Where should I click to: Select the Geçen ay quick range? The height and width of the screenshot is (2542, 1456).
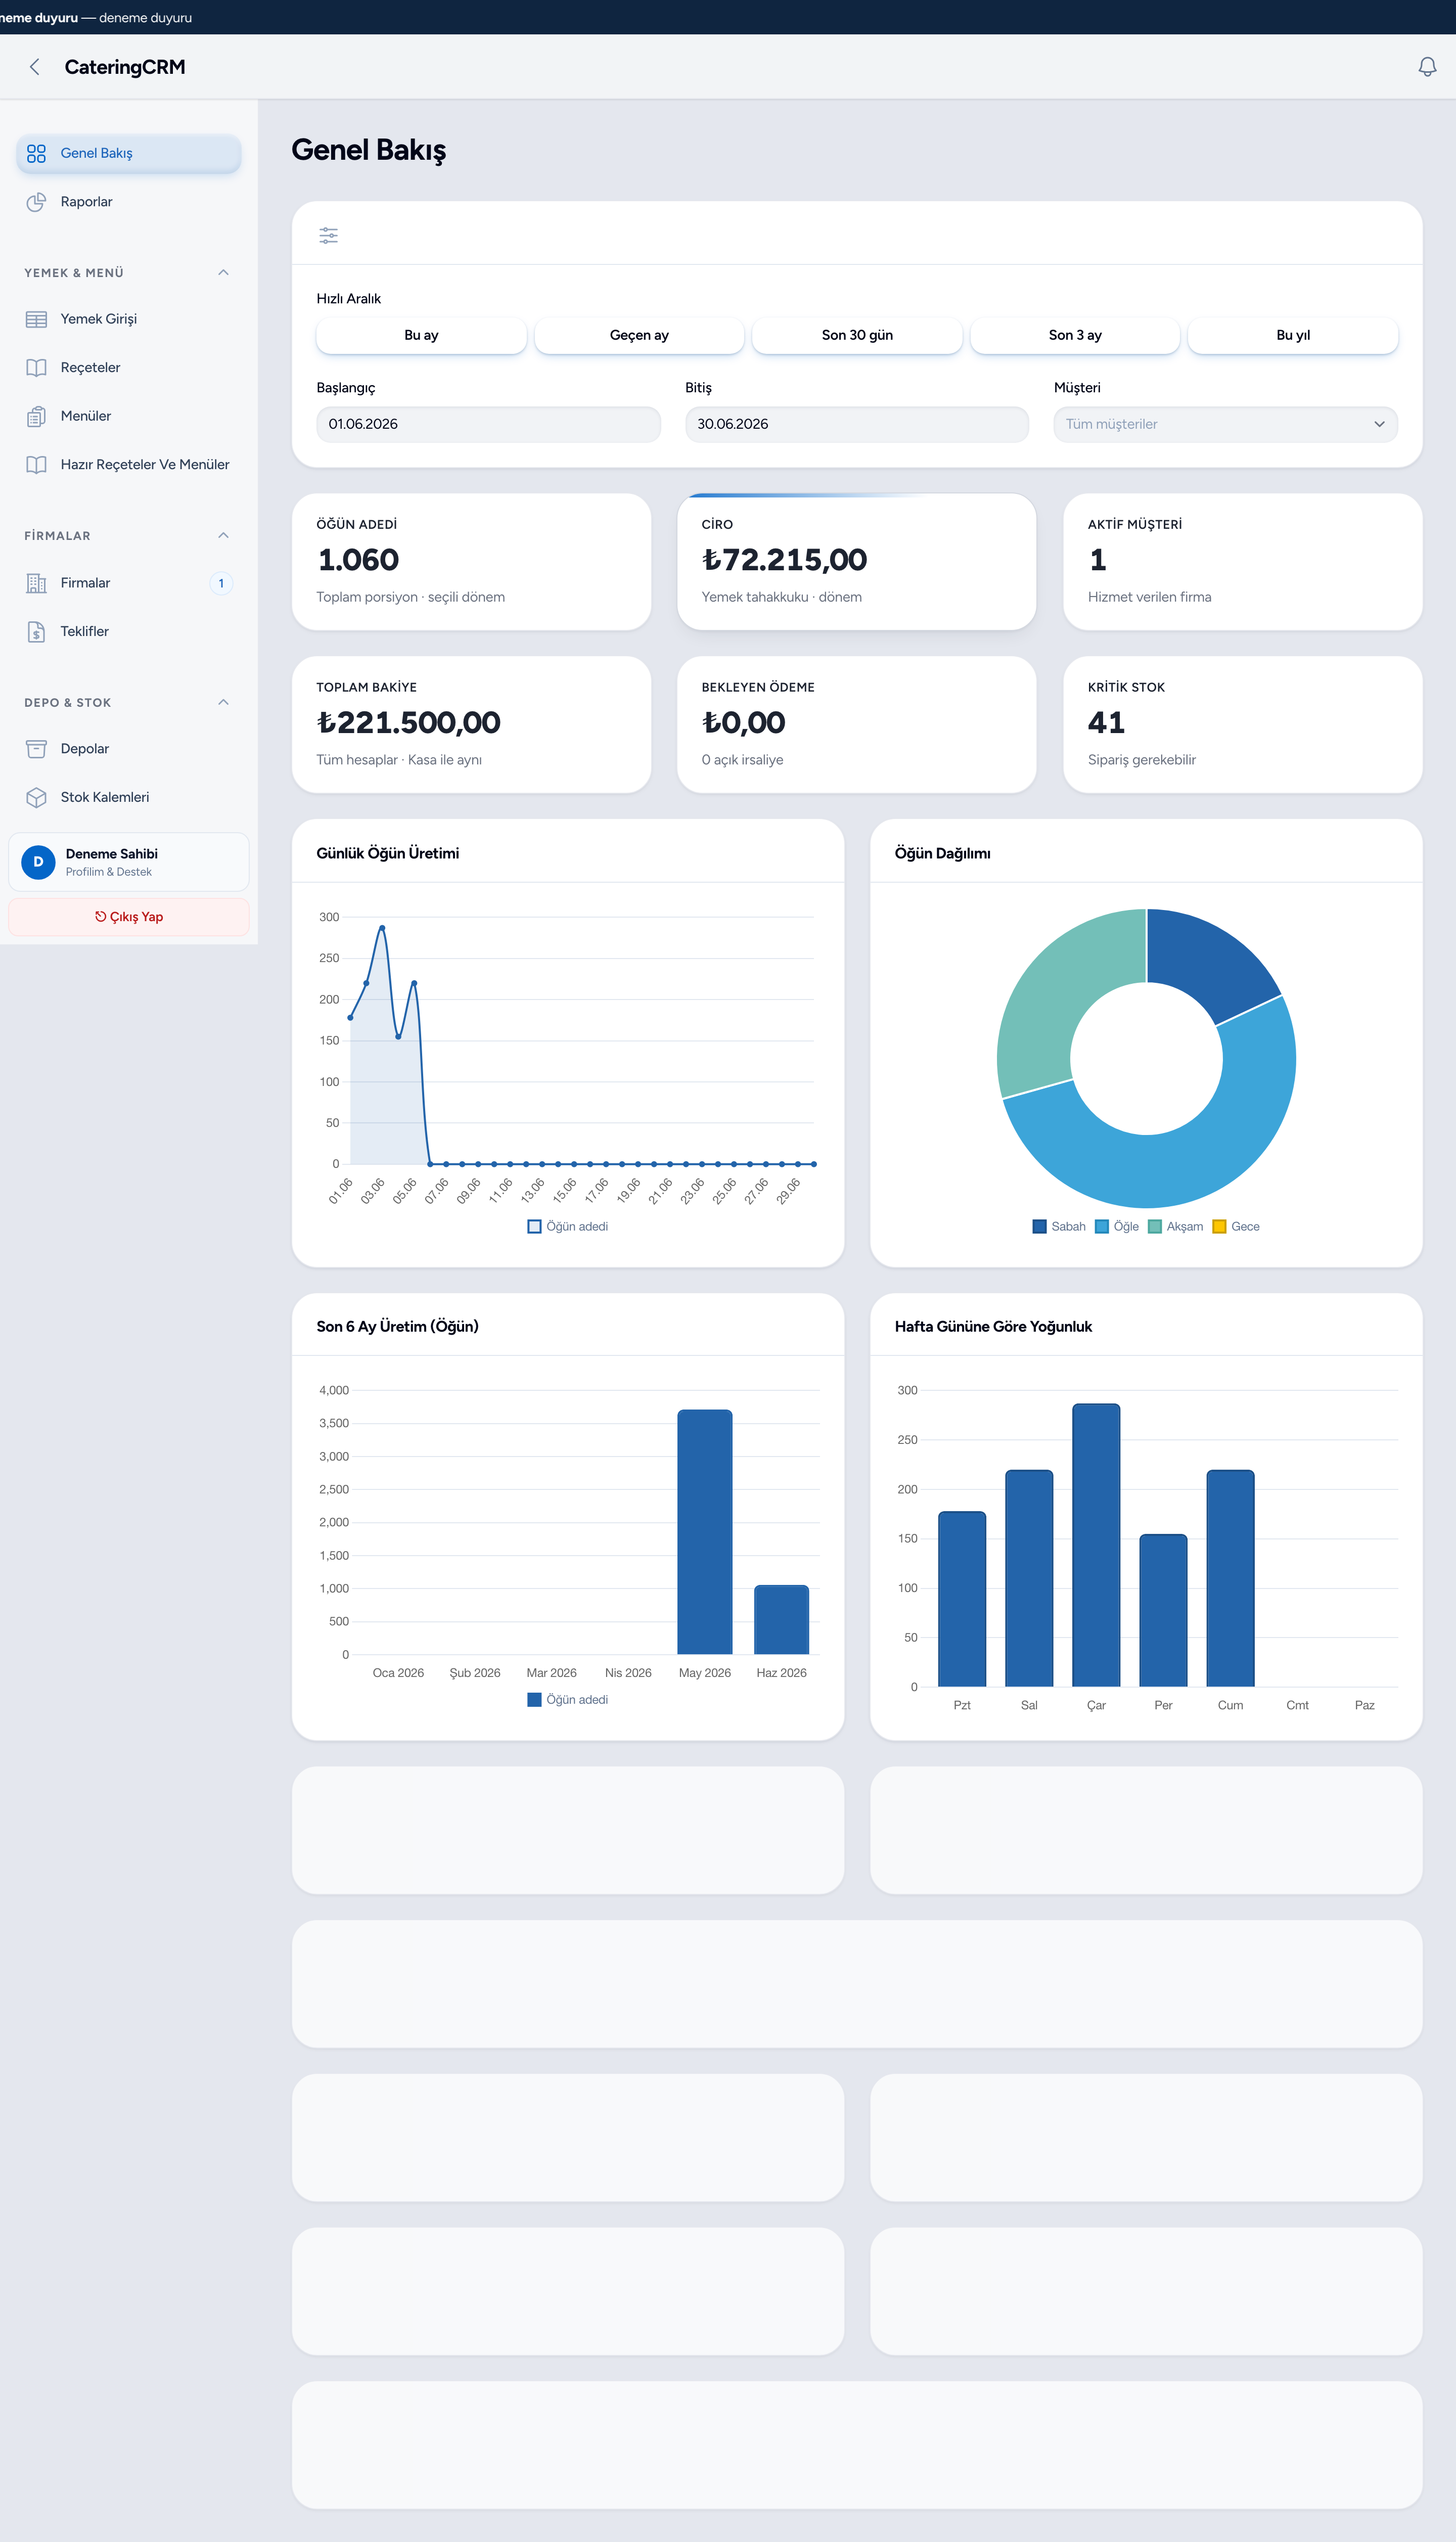[639, 335]
